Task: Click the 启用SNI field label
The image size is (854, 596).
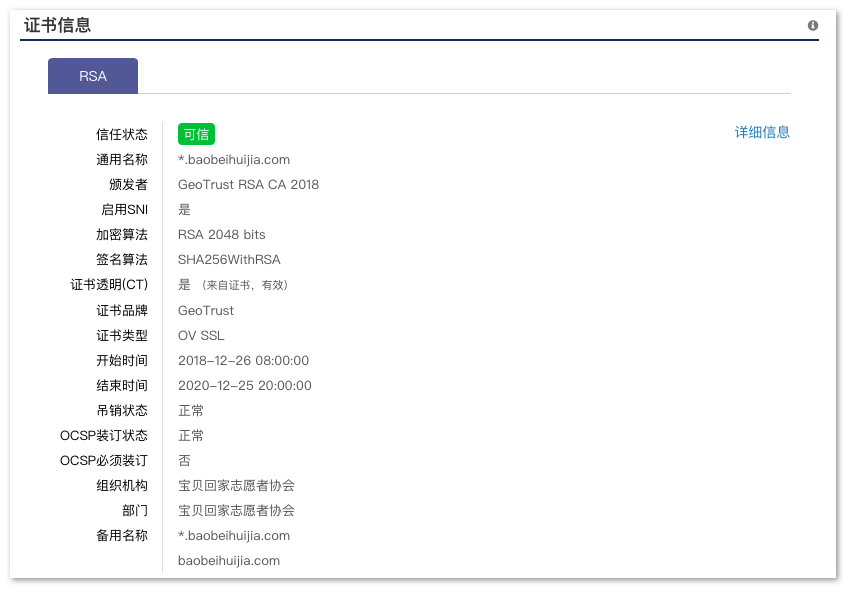Action: pyautogui.click(x=125, y=210)
